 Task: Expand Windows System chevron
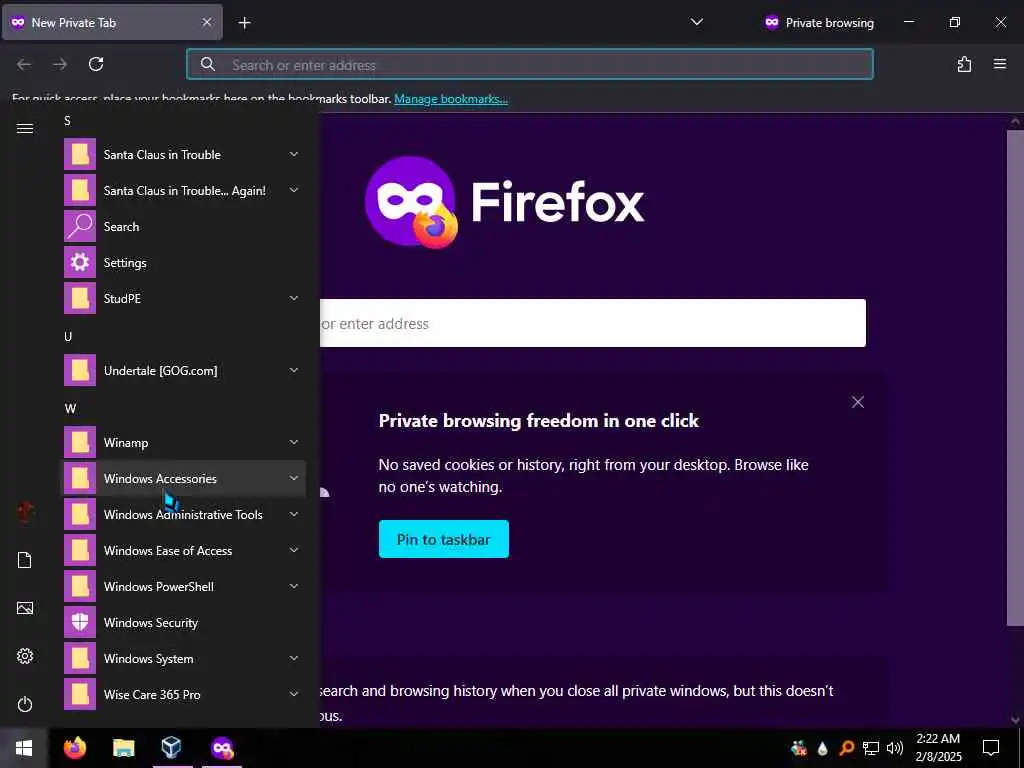(x=294, y=658)
